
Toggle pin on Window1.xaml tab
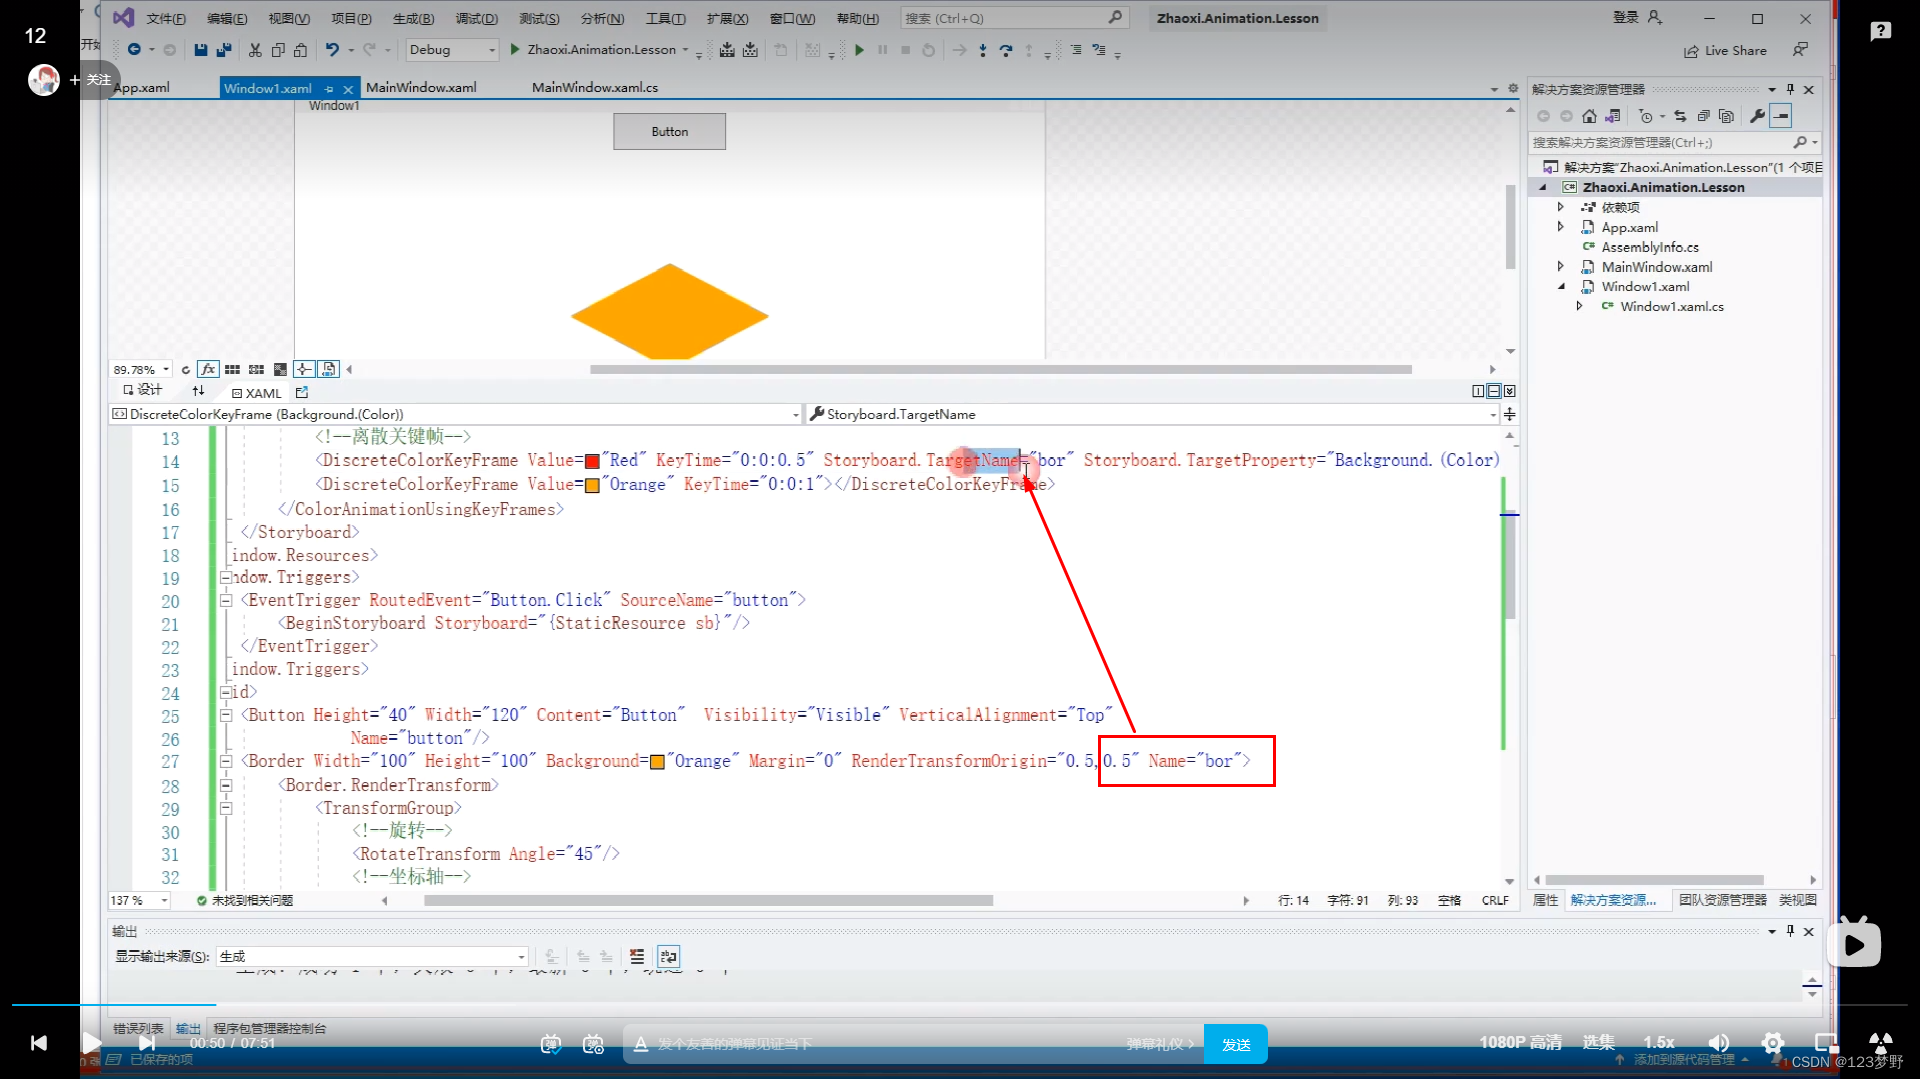tap(329, 89)
